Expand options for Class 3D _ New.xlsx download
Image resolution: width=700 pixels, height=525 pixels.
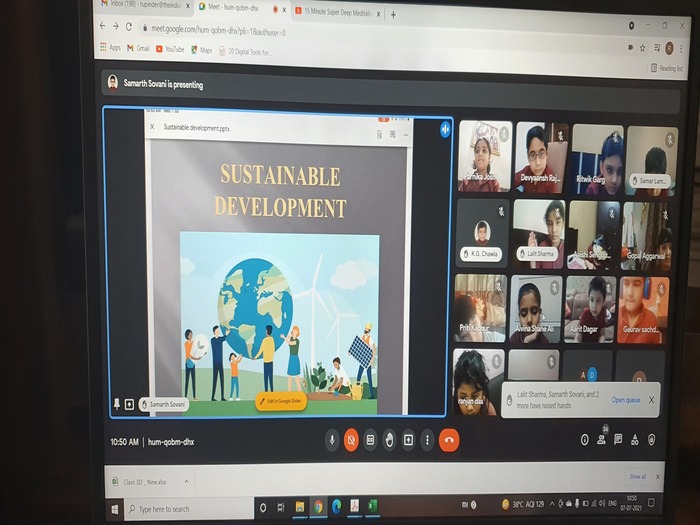click(x=186, y=482)
